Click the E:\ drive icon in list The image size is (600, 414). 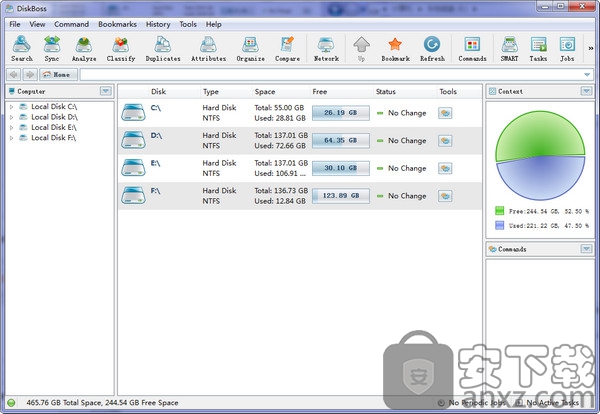pyautogui.click(x=133, y=168)
